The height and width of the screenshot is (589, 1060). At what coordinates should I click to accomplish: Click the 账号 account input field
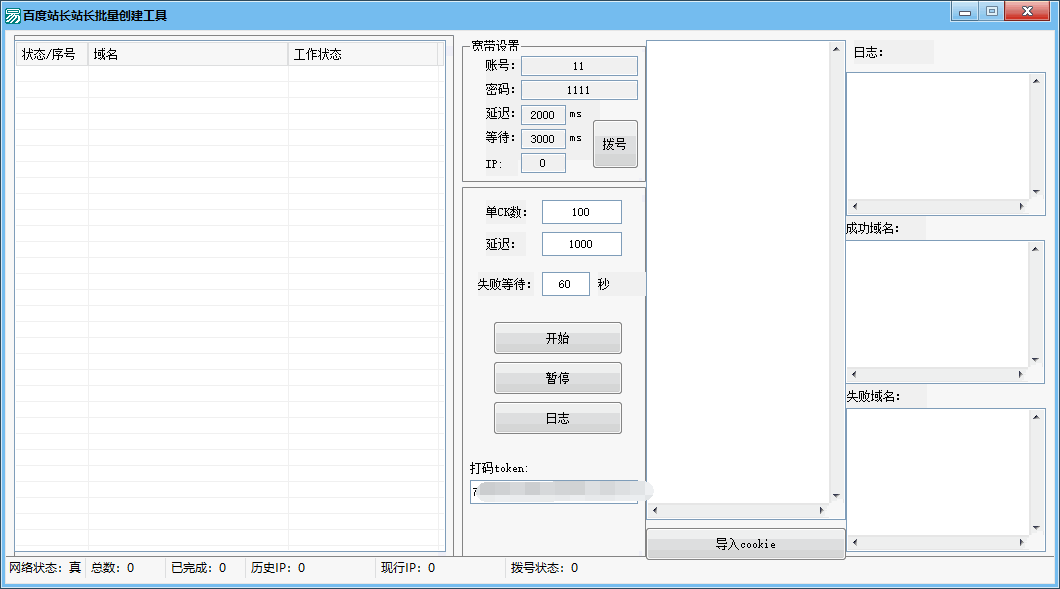tap(579, 66)
